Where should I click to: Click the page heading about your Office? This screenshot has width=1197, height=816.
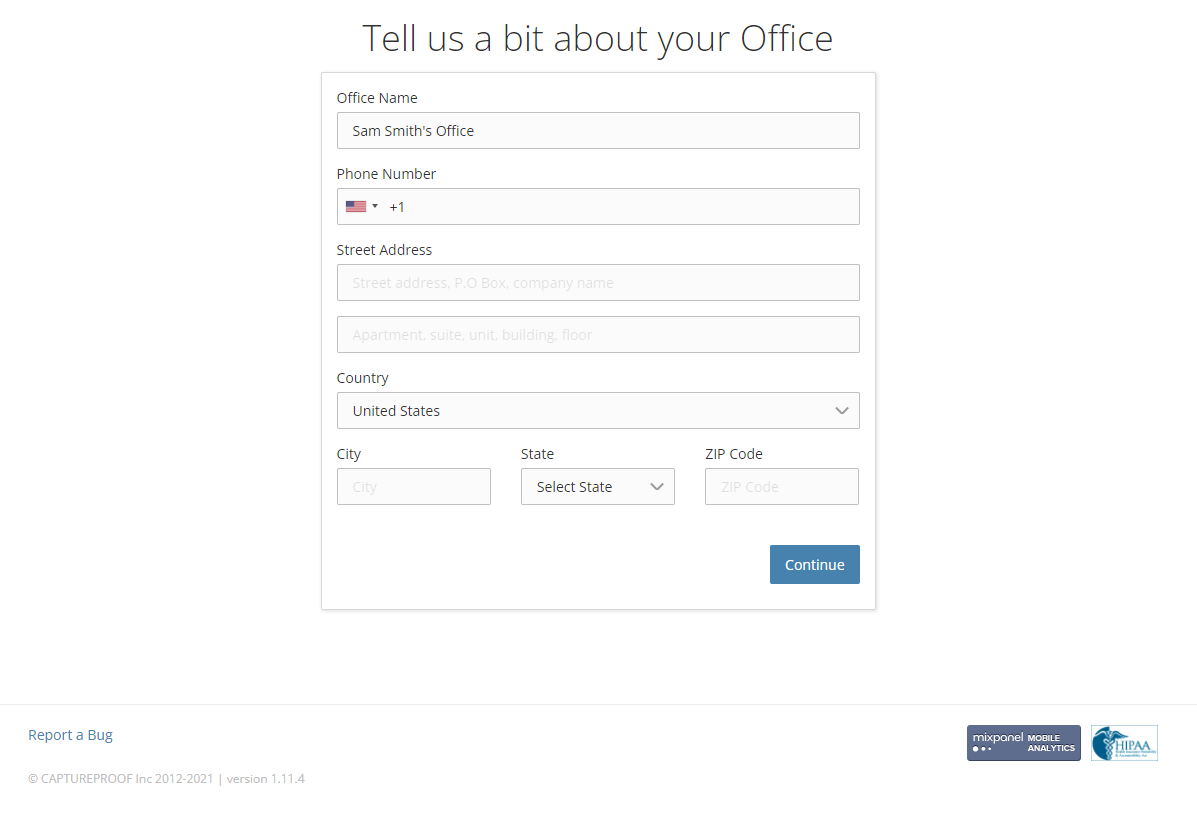(x=597, y=38)
